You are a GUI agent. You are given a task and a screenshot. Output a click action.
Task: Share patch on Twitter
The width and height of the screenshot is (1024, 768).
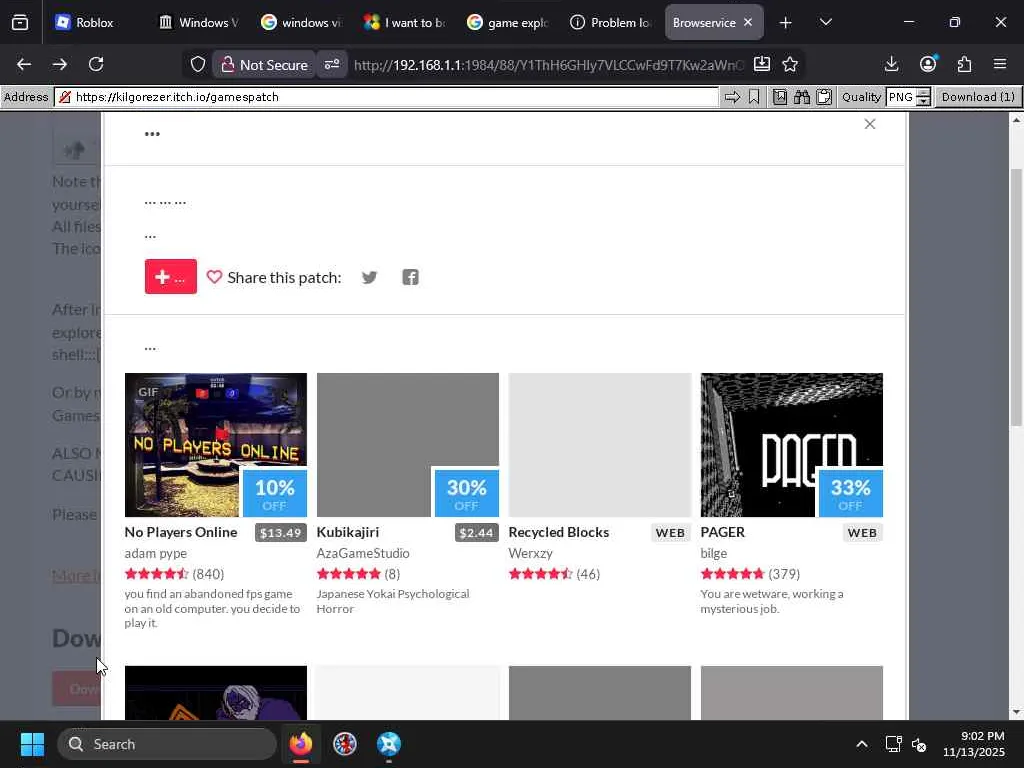[x=370, y=277]
